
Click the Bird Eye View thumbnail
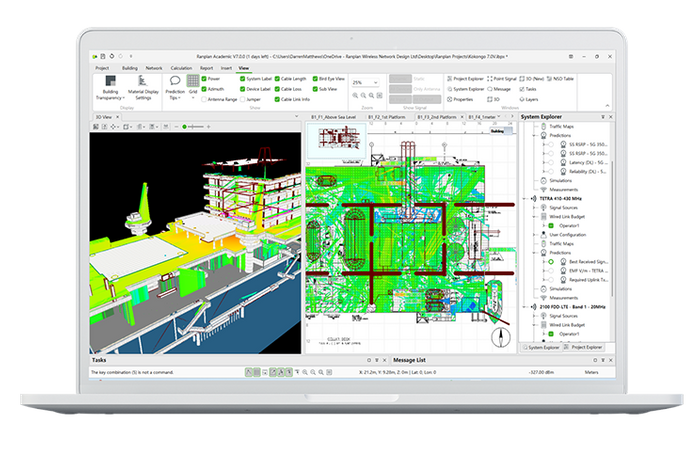pos(336,141)
